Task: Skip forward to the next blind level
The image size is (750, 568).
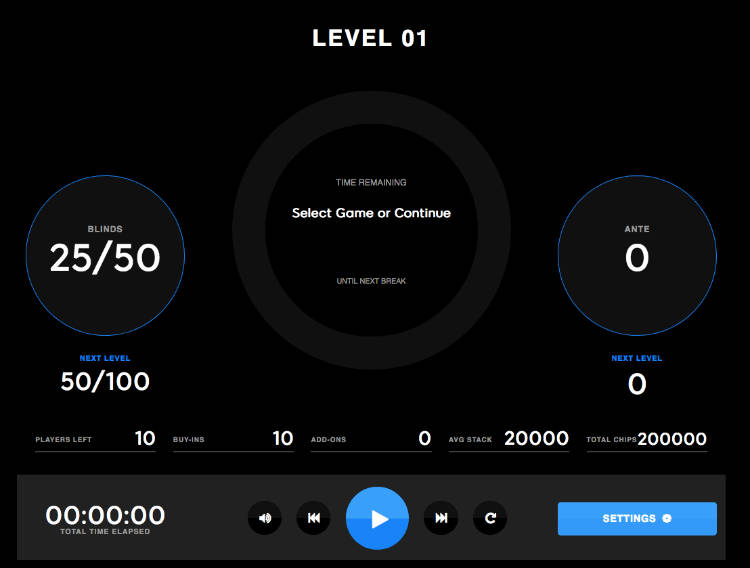Action: (441, 518)
